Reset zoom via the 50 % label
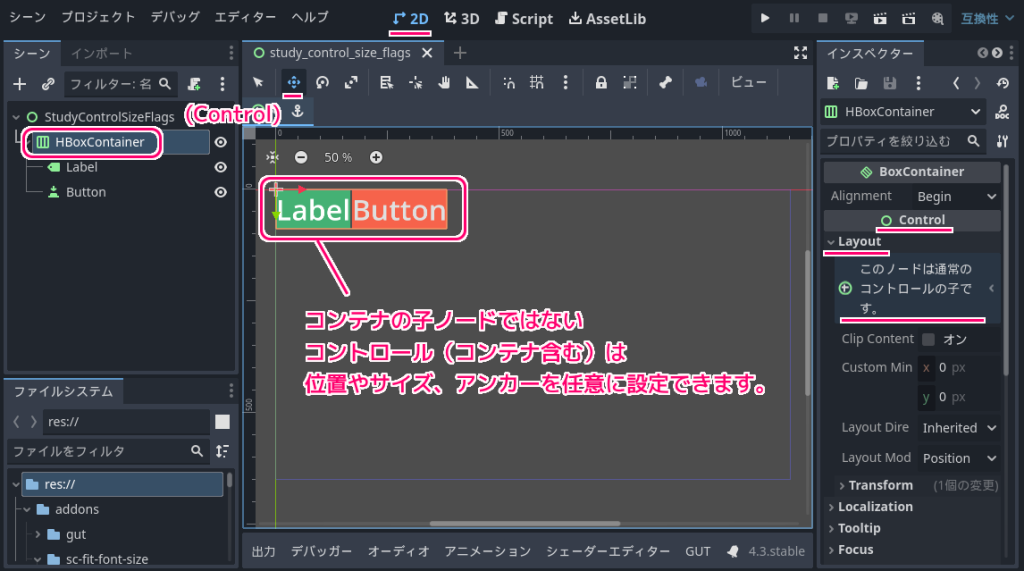Screen dimensions: 1024x571 [x=338, y=157]
